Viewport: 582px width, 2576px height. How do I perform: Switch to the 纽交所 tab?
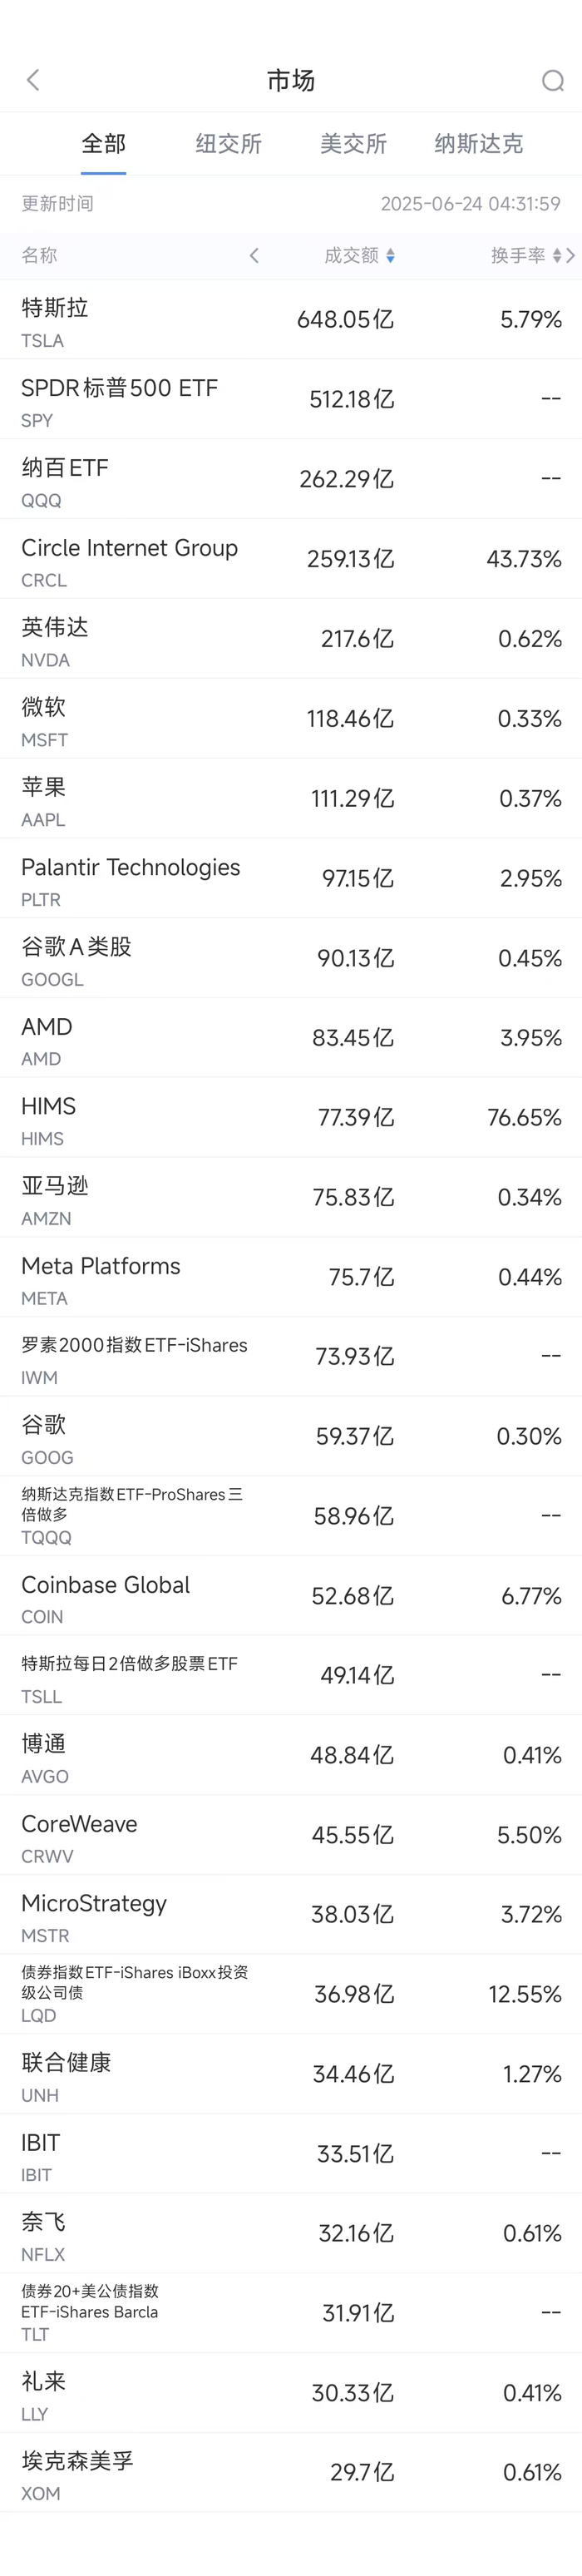tap(228, 144)
